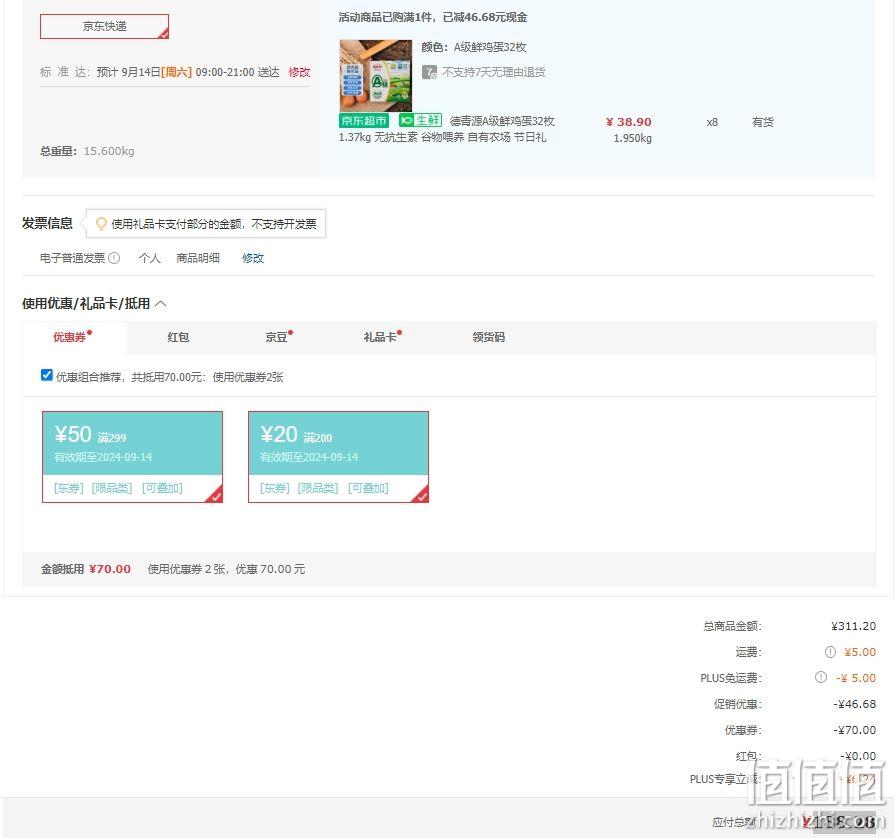Screen dimensions: 895x838
Task: Switch to the 领货码 tab
Action: pos(489,337)
